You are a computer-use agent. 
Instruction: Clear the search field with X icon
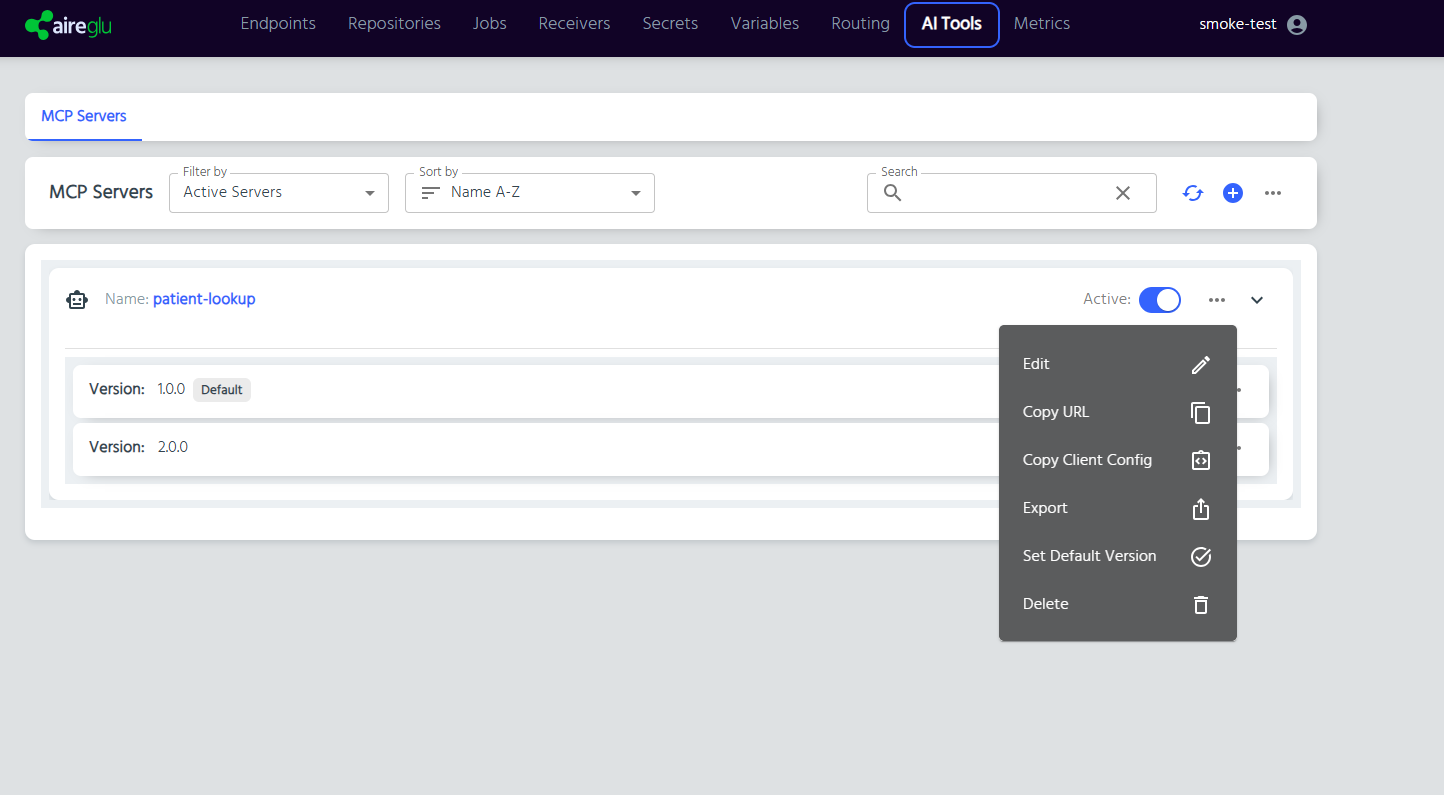1123,193
